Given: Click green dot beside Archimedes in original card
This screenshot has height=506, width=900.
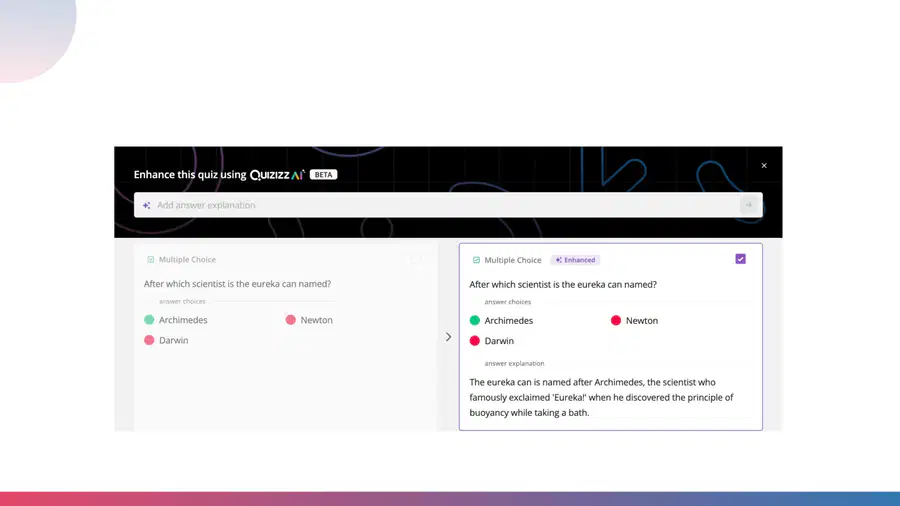Looking at the screenshot, I should [149, 320].
